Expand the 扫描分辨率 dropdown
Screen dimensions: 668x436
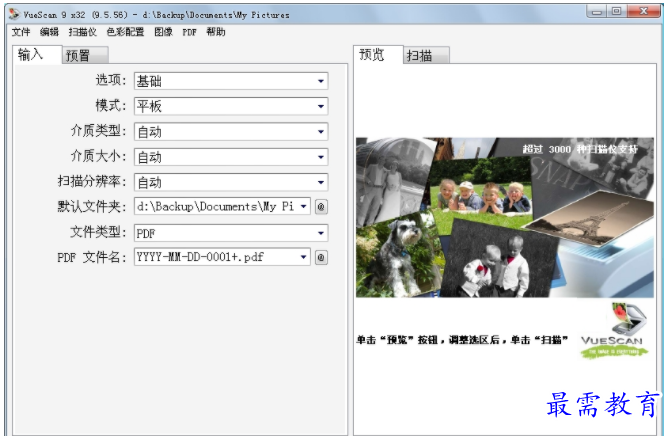coord(231,182)
